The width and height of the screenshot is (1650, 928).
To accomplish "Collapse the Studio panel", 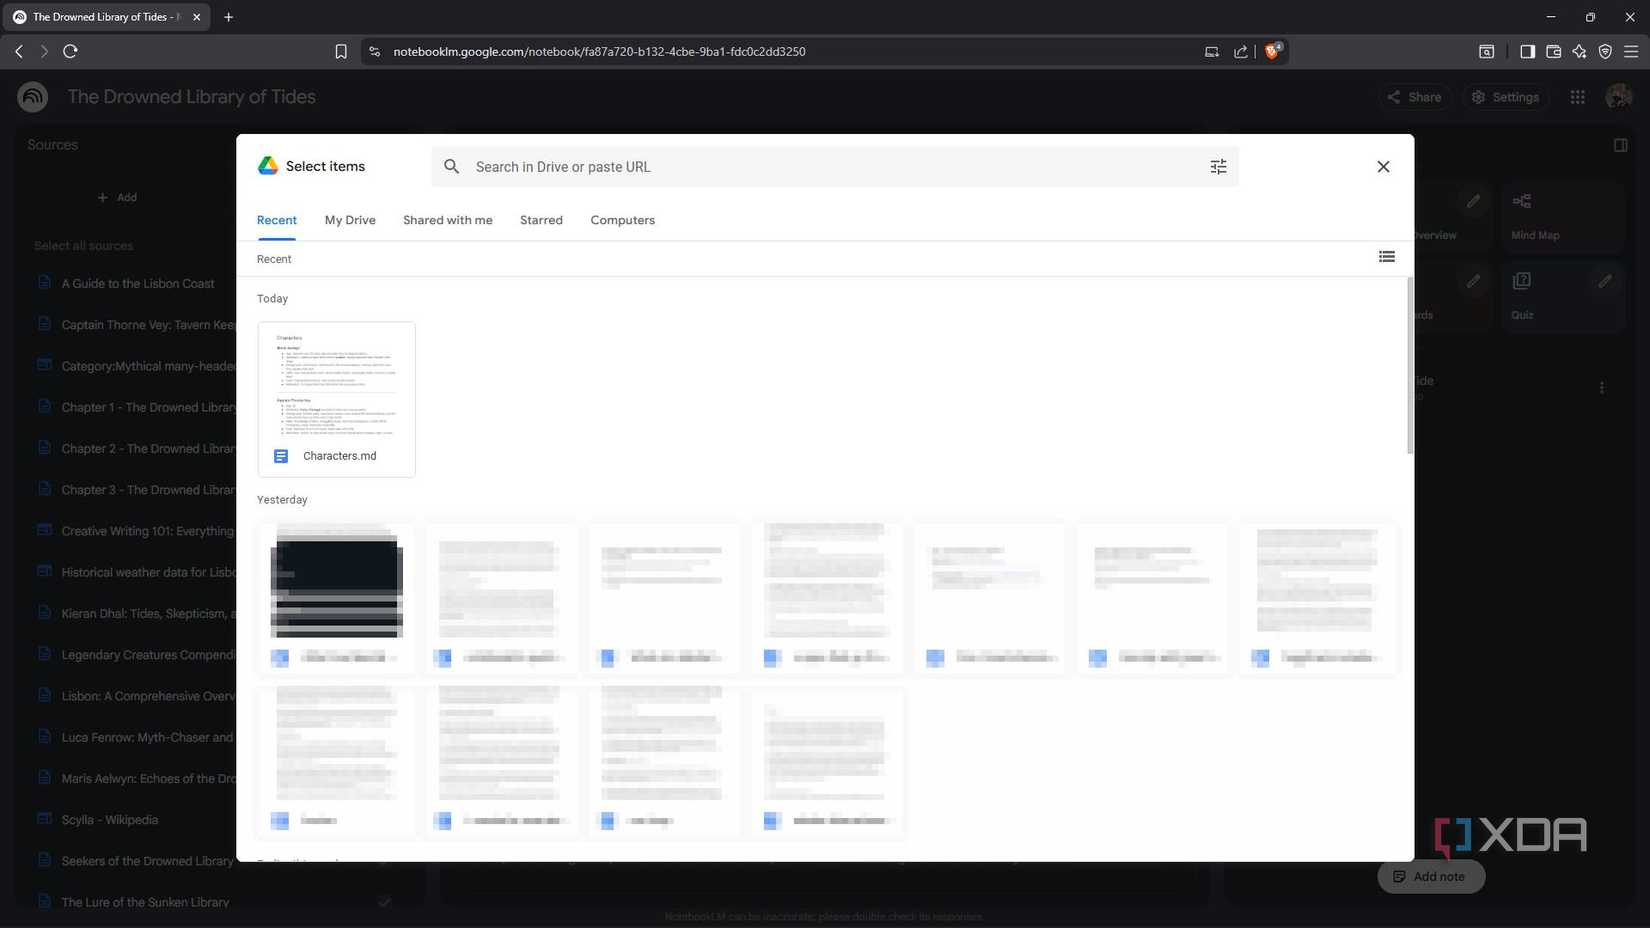I will click(x=1621, y=144).
